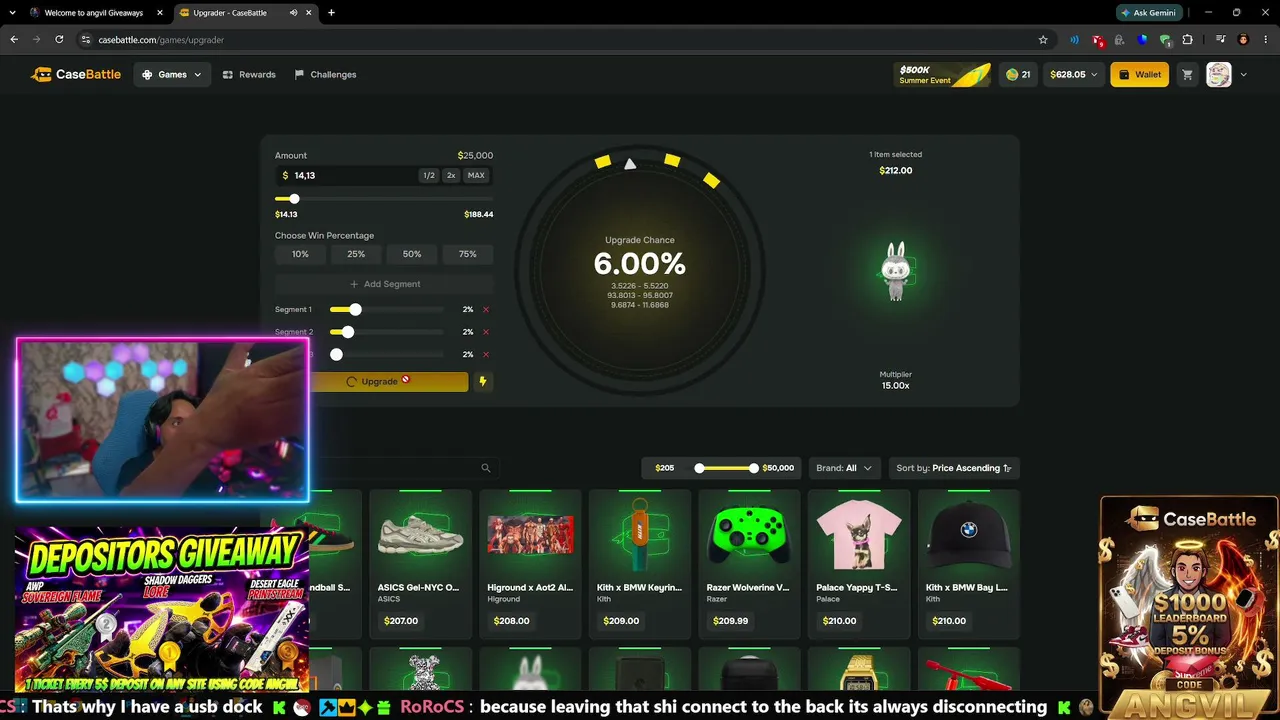
Task: Open the Brand filter dropdown
Action: [844, 468]
